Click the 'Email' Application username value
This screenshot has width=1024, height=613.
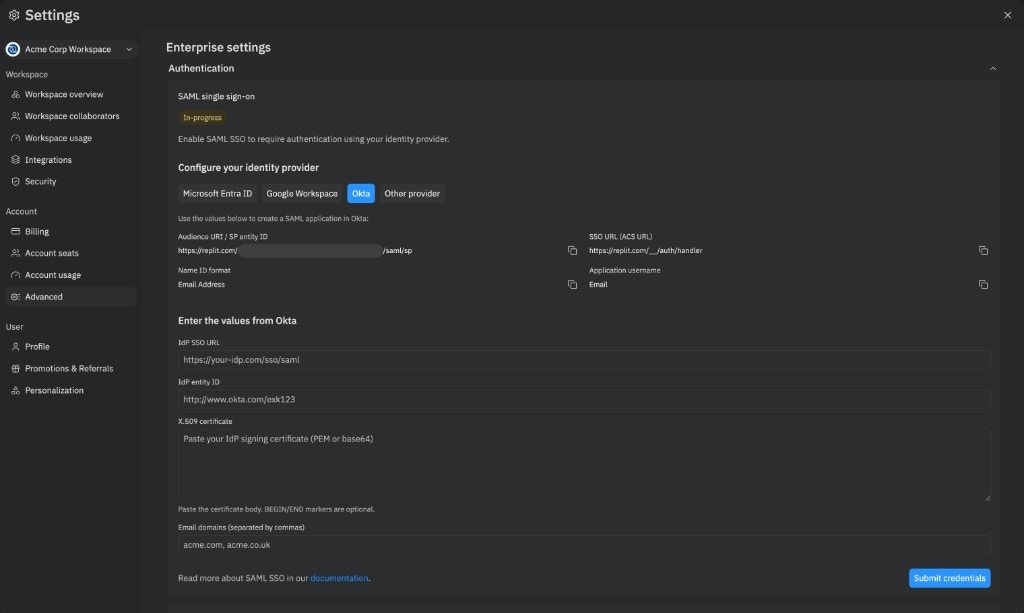click(598, 285)
